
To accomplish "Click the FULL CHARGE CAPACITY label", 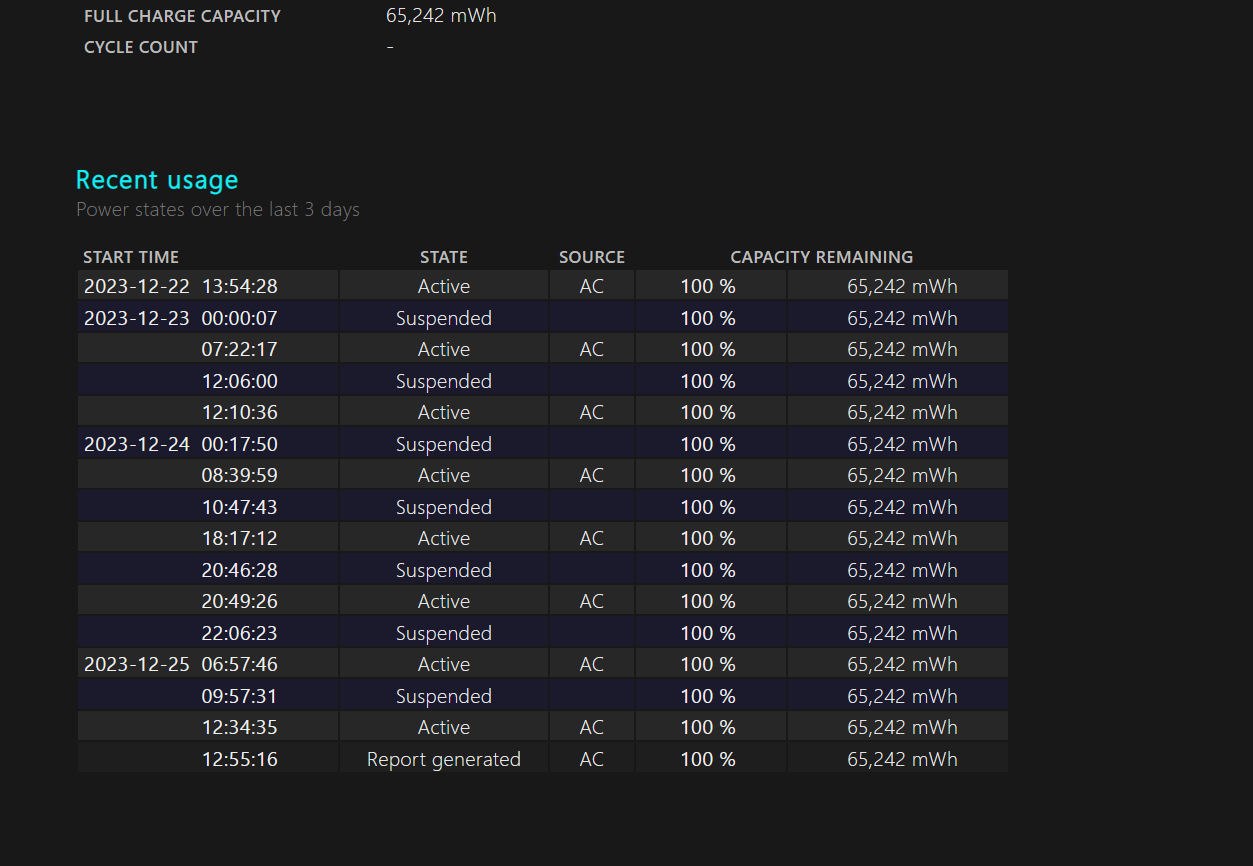I will [x=182, y=16].
